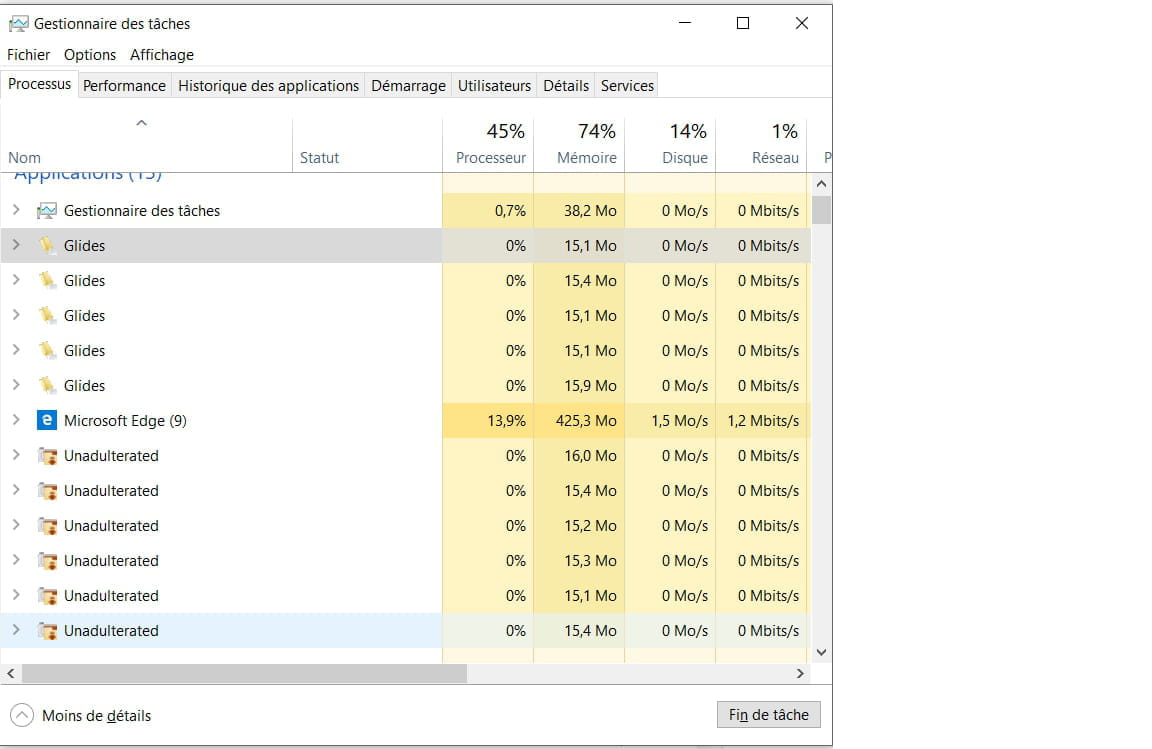Click icon of Unadulterated row using 15,1 Mo
1152x749 pixels.
[48, 595]
